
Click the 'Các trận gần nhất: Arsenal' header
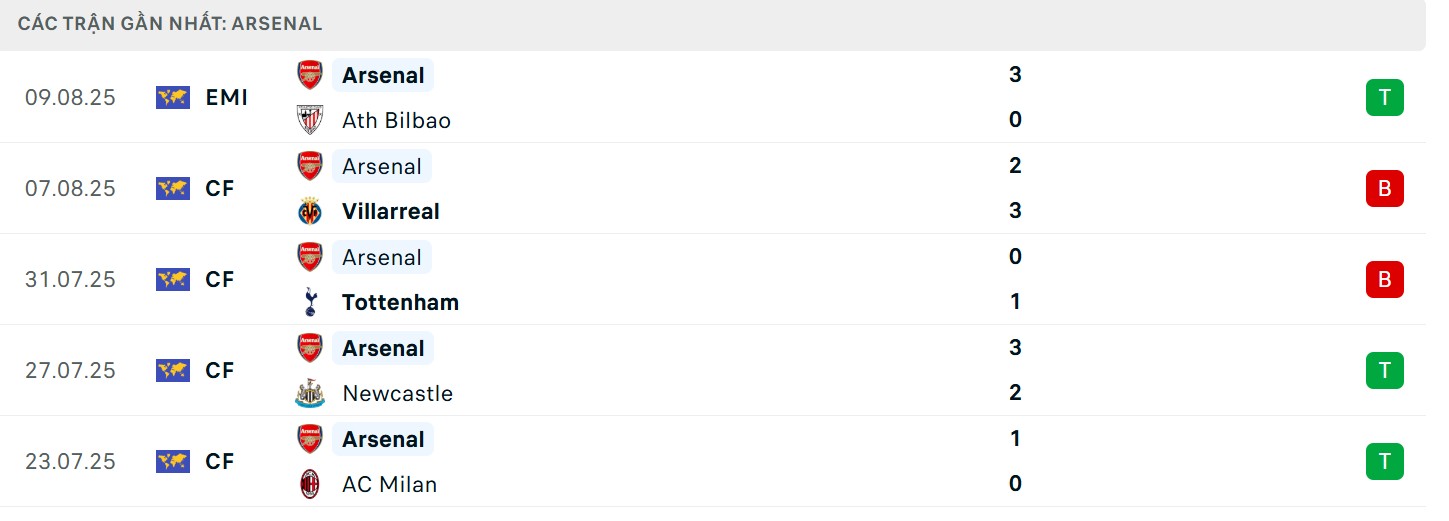pos(170,23)
